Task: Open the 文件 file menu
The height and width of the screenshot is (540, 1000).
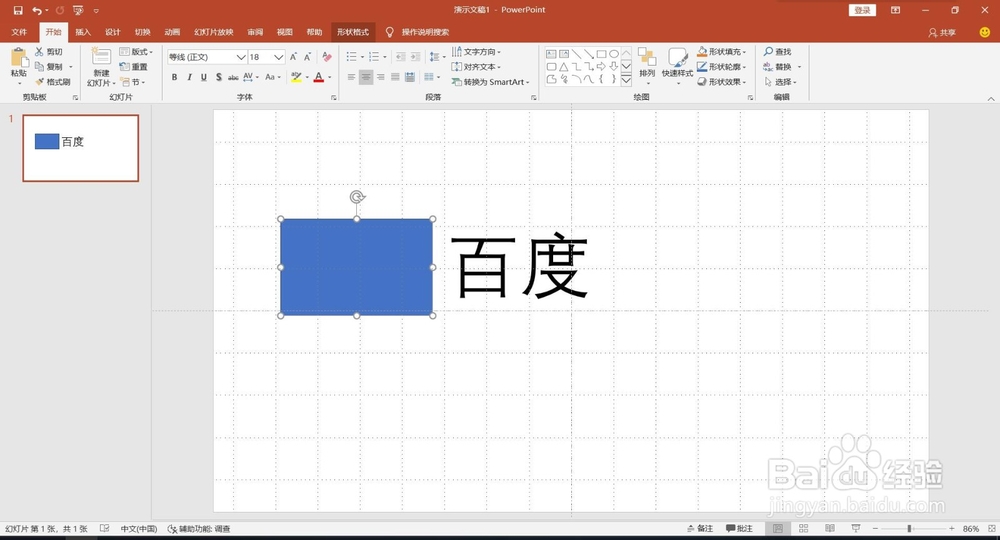Action: 19,32
